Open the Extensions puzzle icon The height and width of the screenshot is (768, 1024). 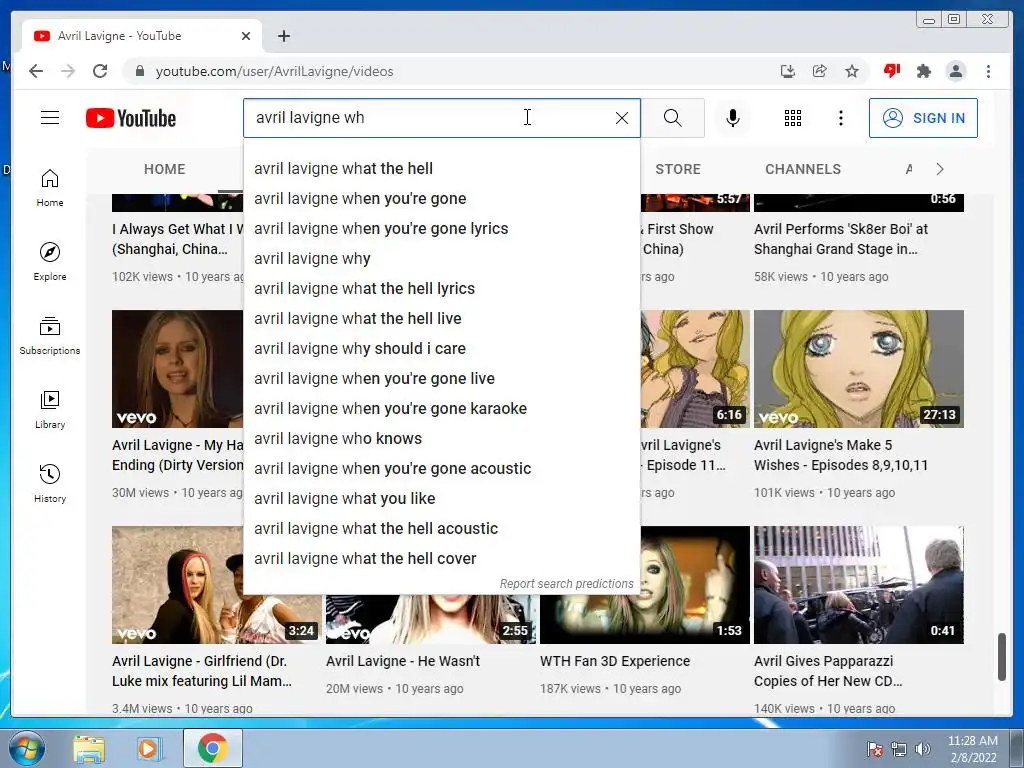click(x=923, y=71)
